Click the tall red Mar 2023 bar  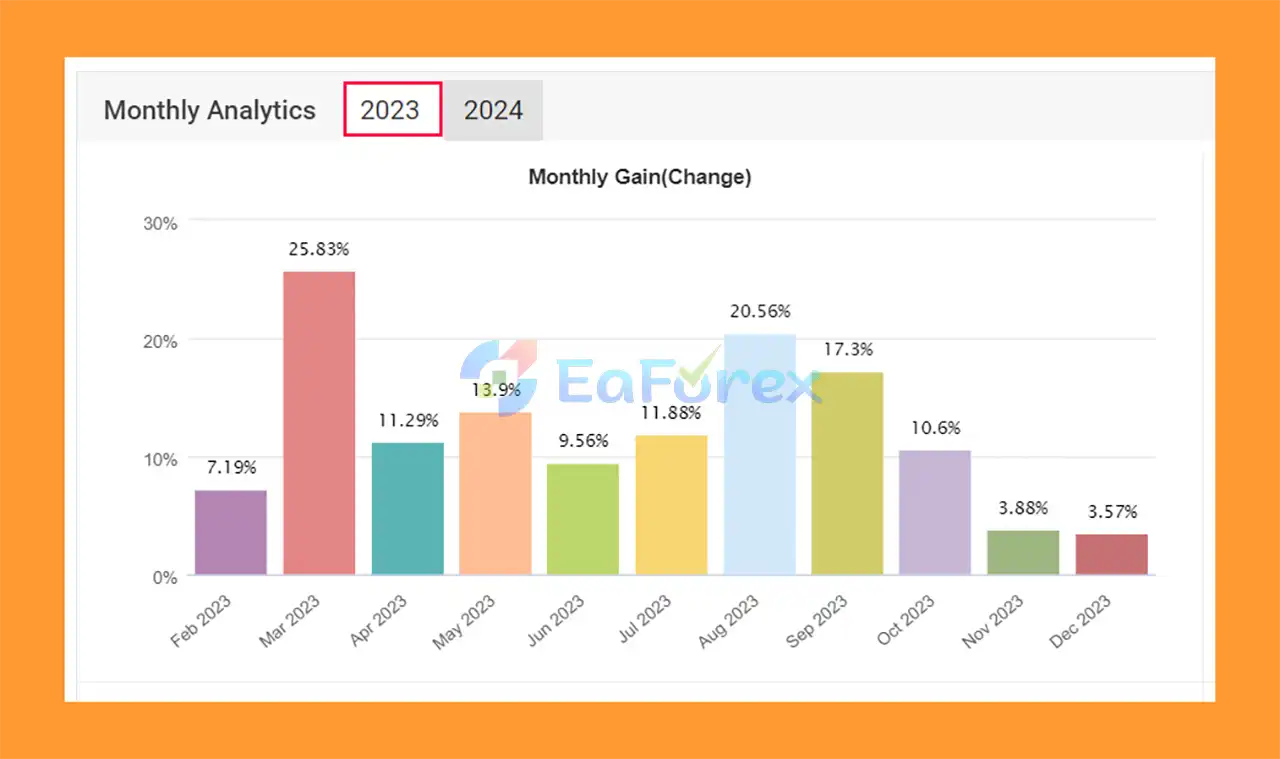(x=319, y=423)
